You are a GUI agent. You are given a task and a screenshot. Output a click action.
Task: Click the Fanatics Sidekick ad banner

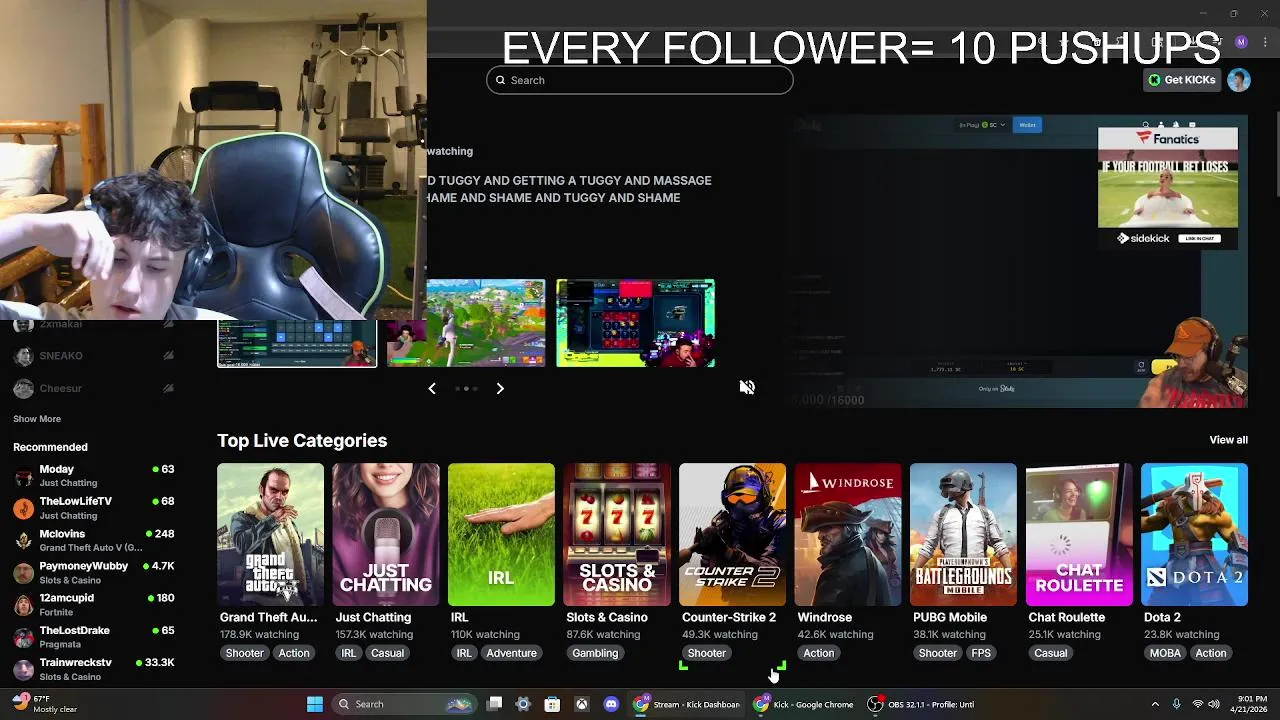pos(1168,188)
